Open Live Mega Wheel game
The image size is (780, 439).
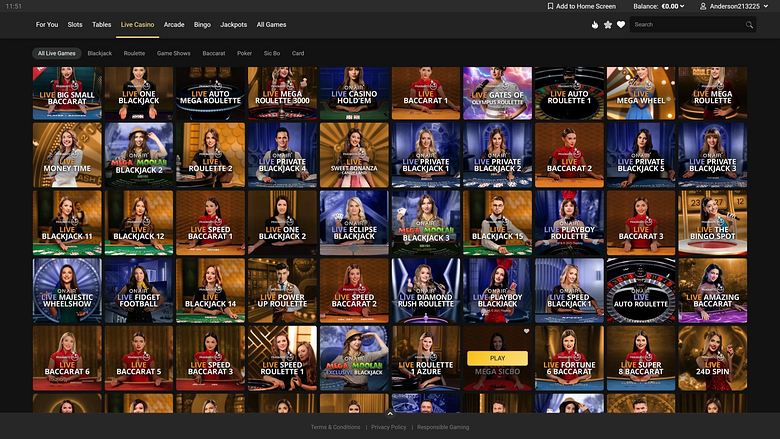[641, 93]
